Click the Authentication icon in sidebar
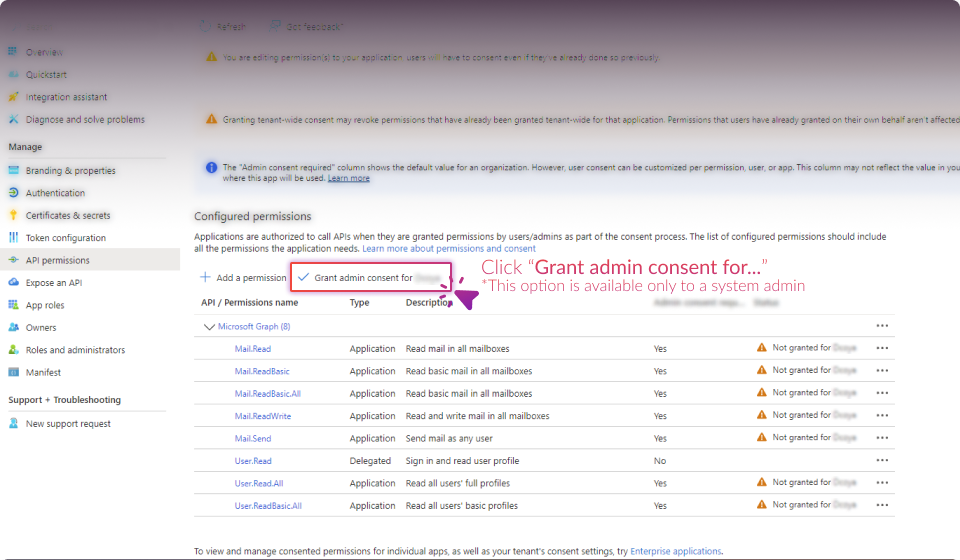The width and height of the screenshot is (960, 560). pos(13,193)
